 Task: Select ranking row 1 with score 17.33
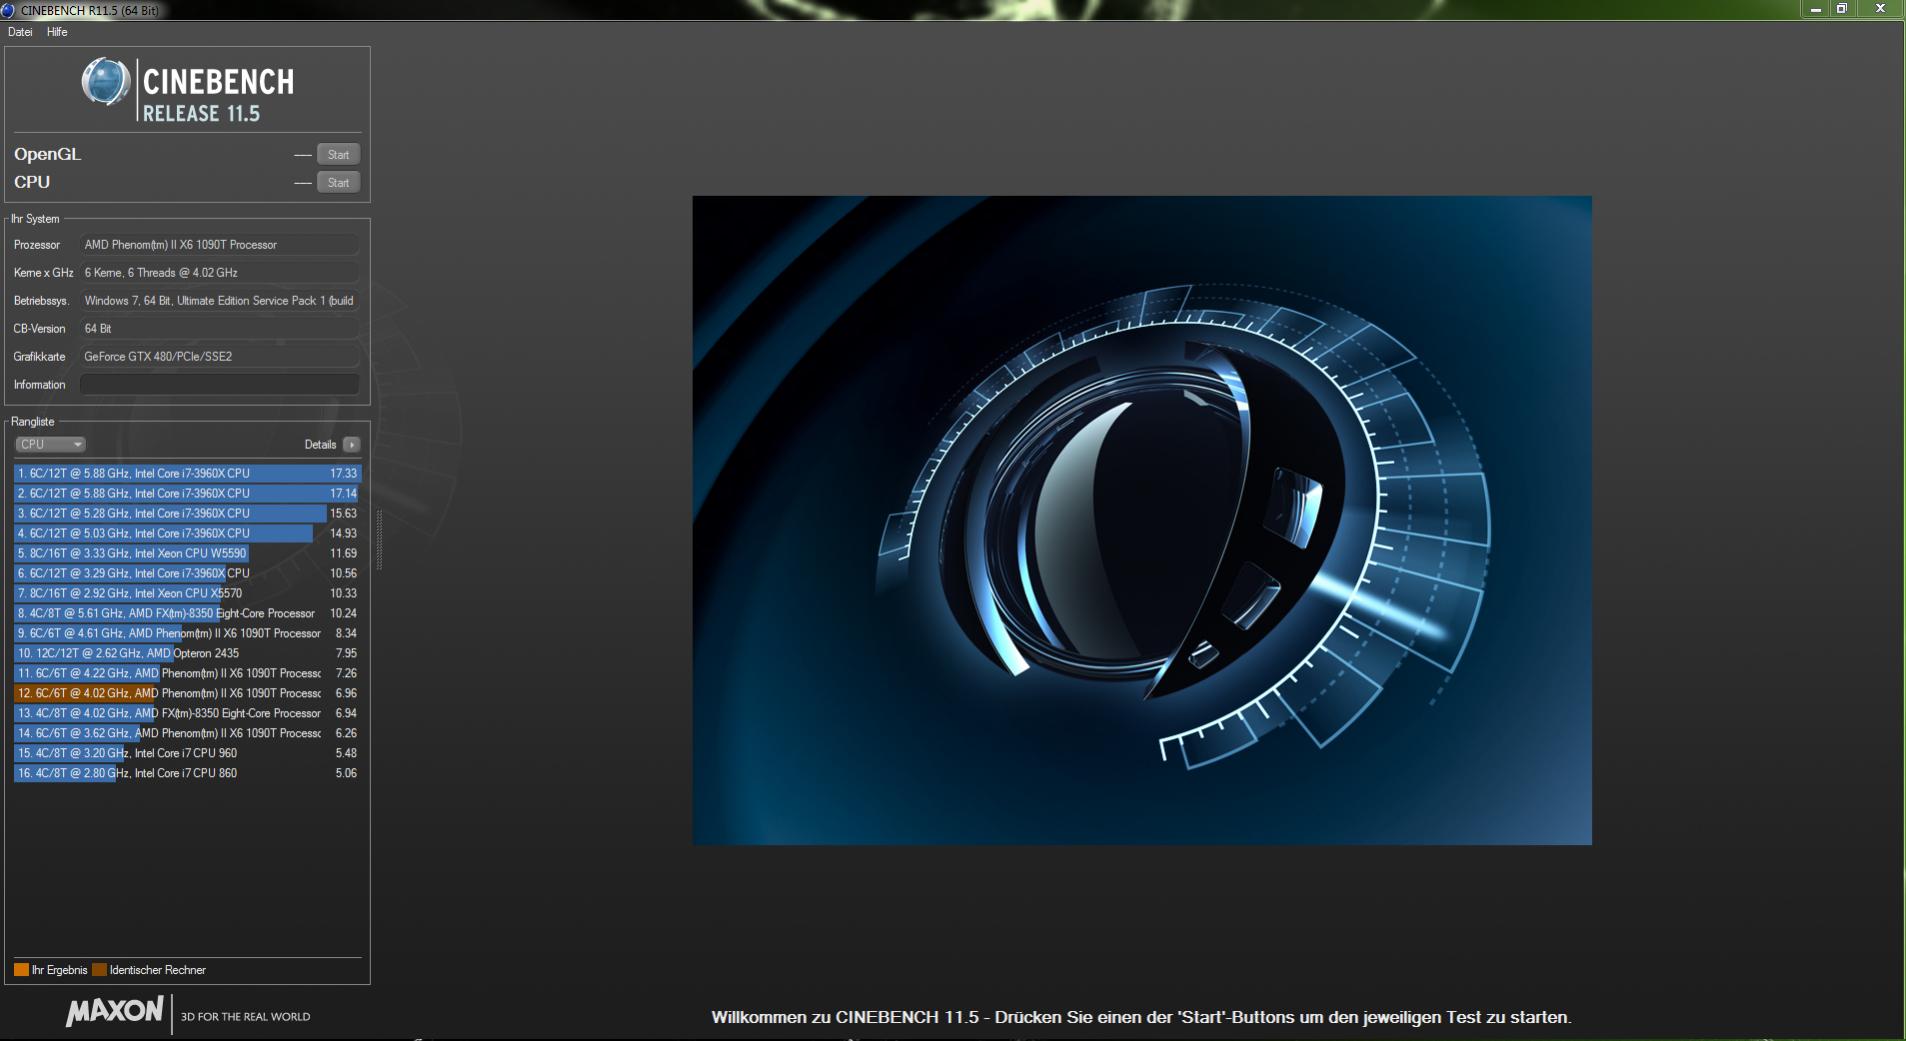point(187,473)
